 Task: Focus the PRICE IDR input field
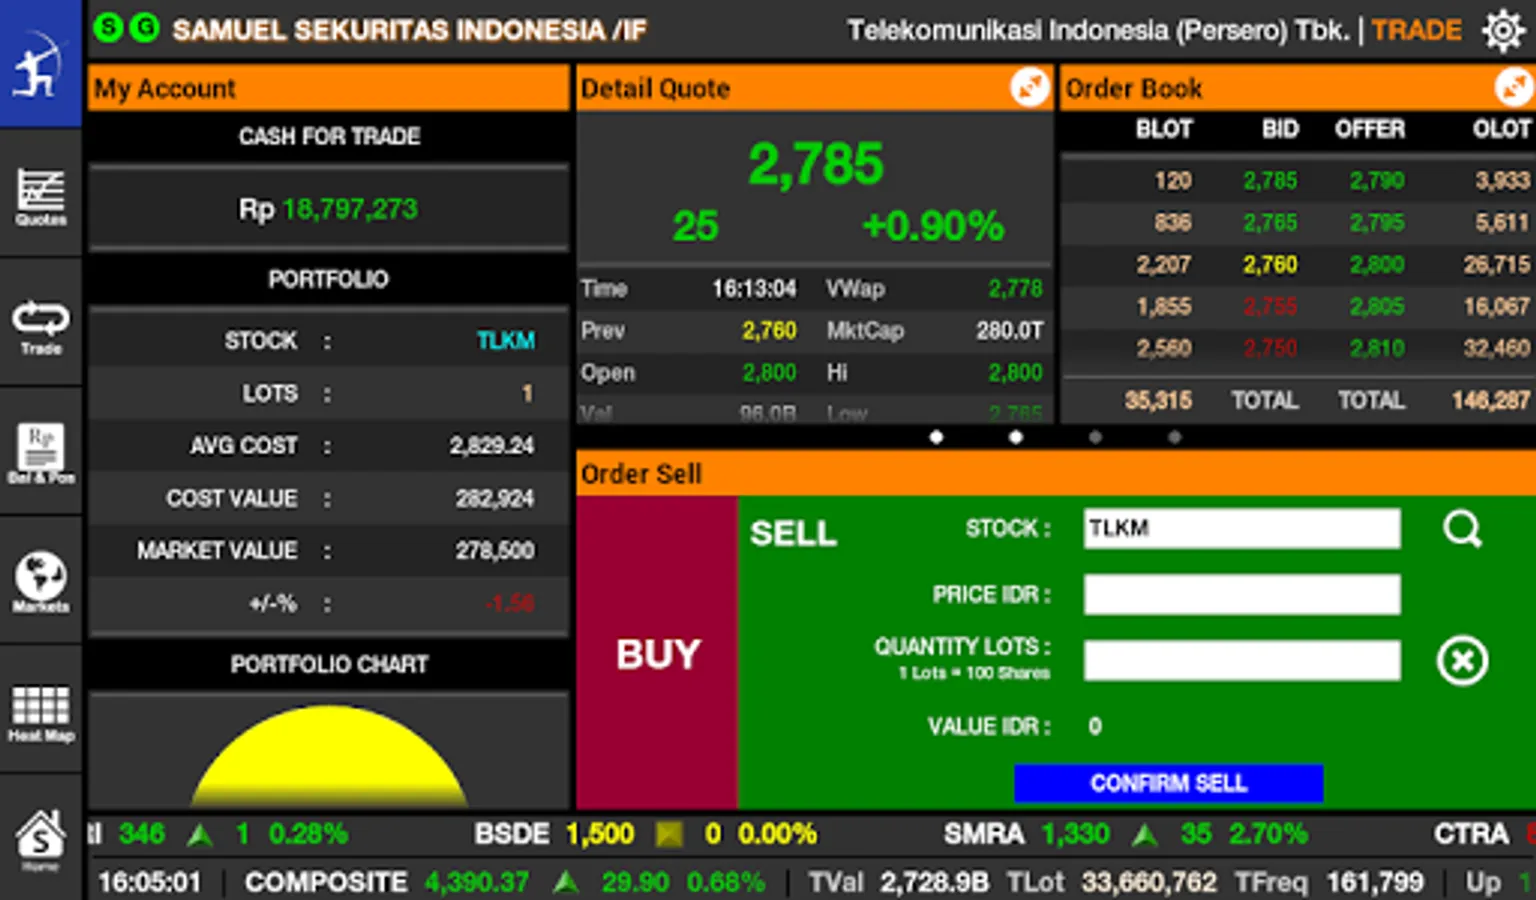point(1242,594)
